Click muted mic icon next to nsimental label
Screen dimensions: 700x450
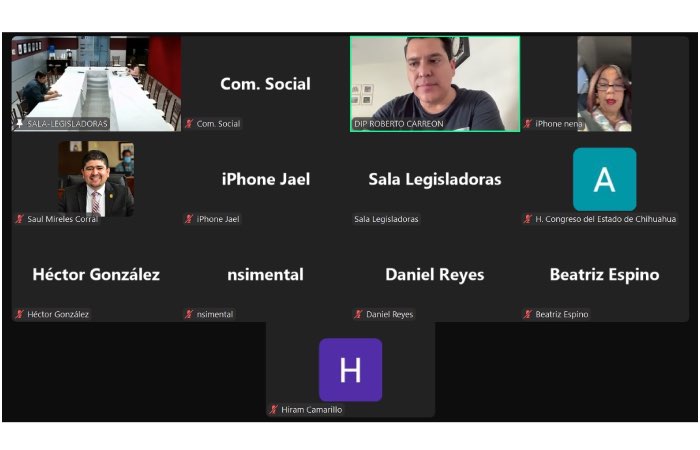point(189,314)
